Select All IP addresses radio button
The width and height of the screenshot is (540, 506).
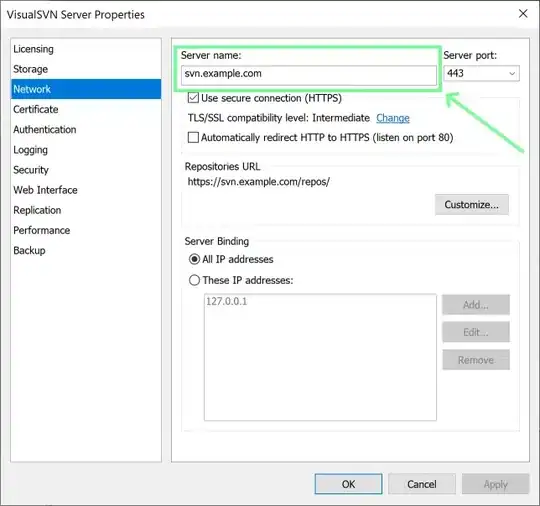pos(195,259)
